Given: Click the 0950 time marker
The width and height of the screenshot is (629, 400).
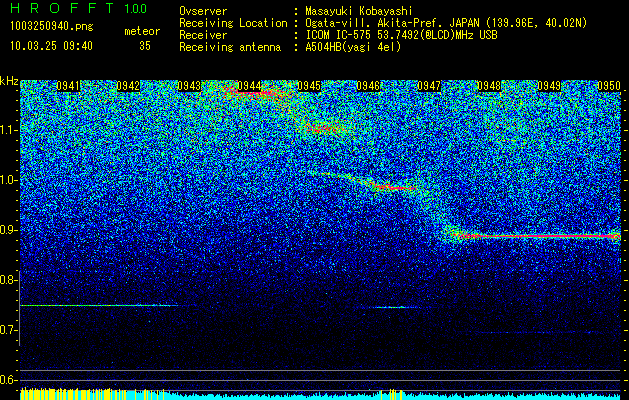Looking at the screenshot, I should coord(609,86).
